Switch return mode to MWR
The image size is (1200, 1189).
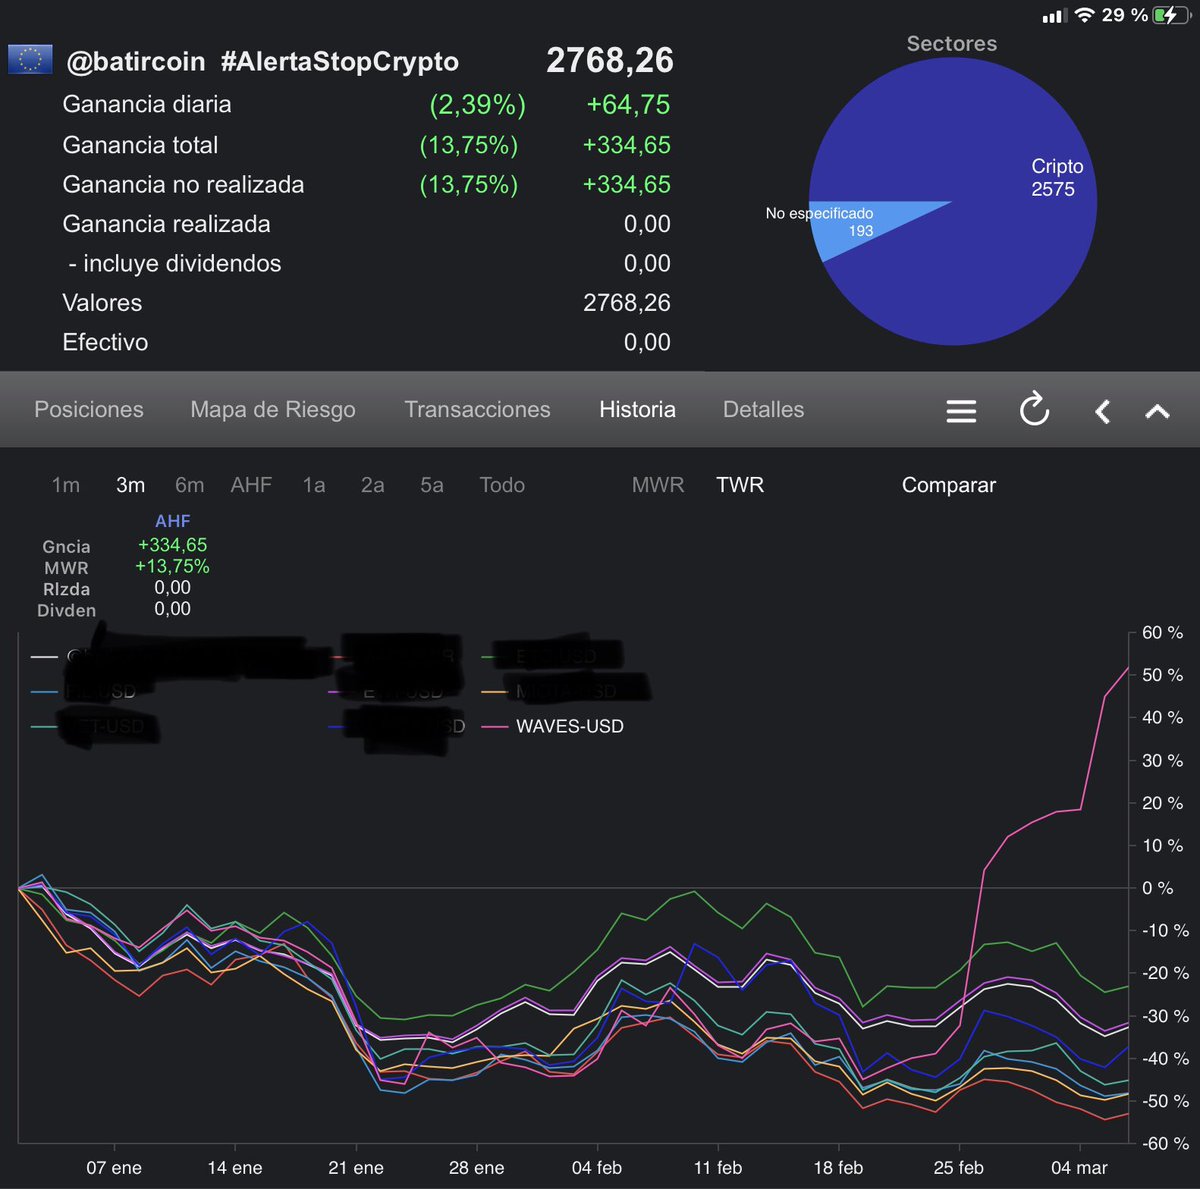point(658,485)
